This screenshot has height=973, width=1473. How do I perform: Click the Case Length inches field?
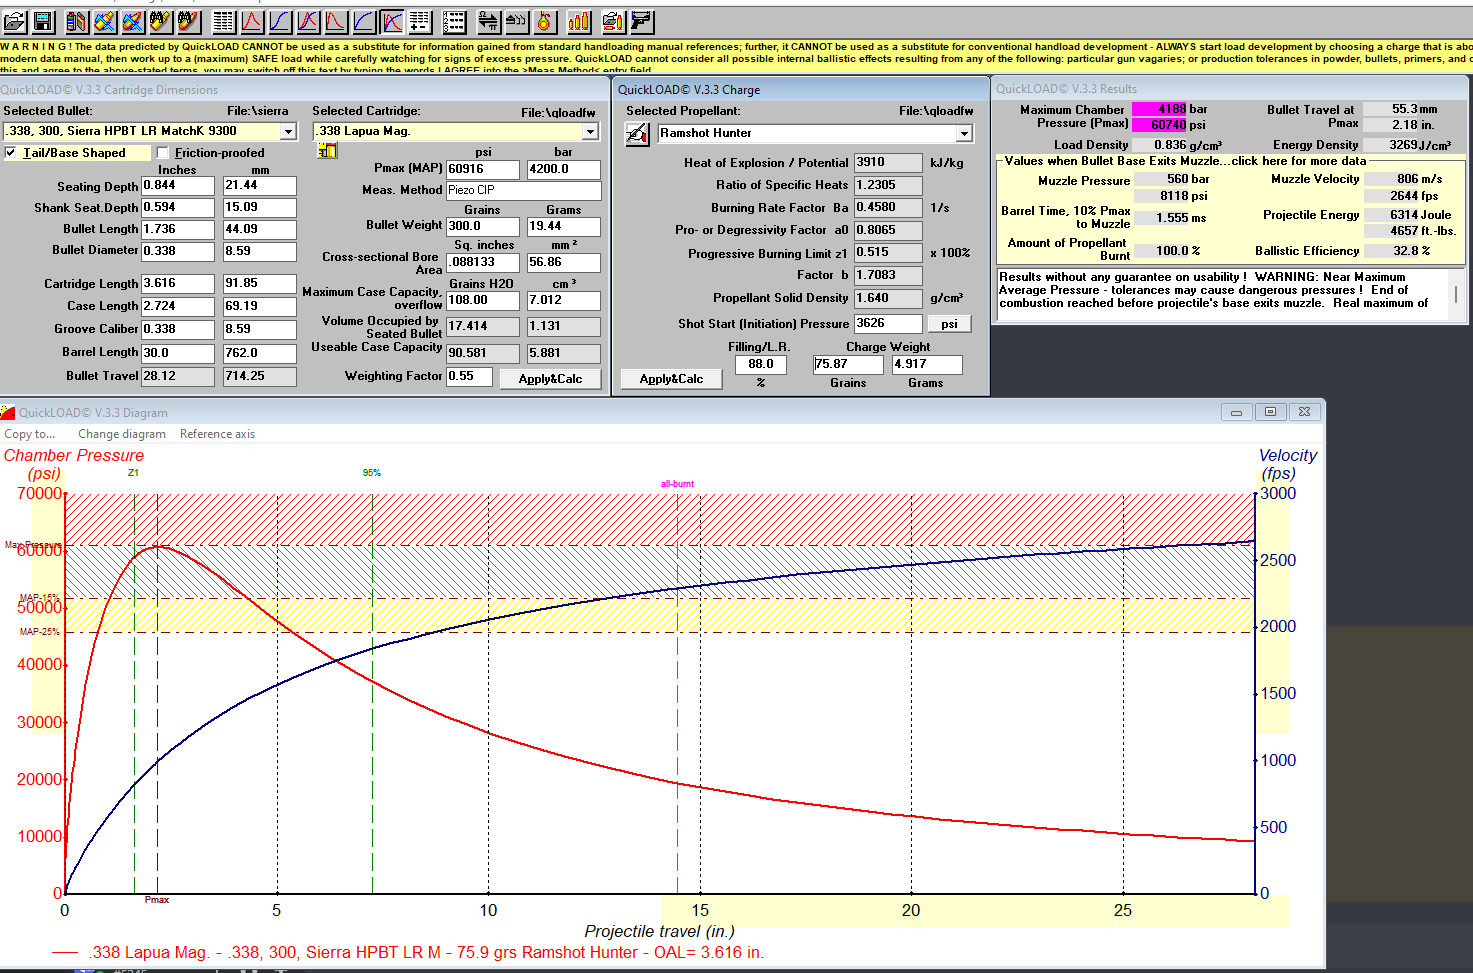click(178, 307)
